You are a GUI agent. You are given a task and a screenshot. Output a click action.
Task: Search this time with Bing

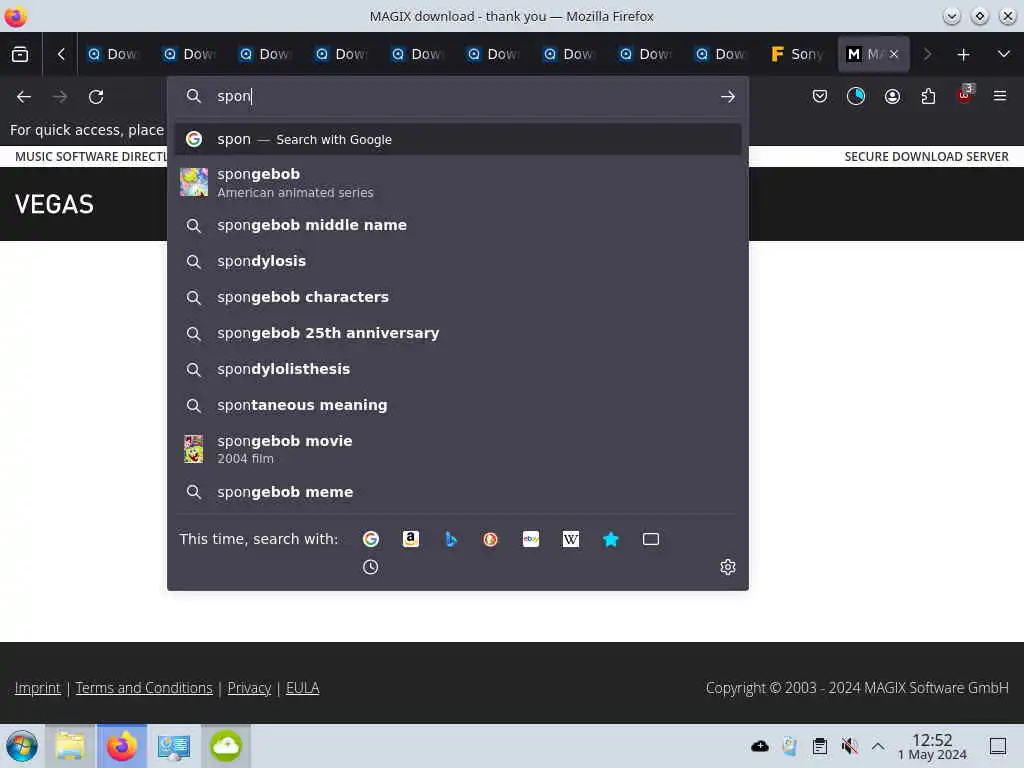point(451,539)
